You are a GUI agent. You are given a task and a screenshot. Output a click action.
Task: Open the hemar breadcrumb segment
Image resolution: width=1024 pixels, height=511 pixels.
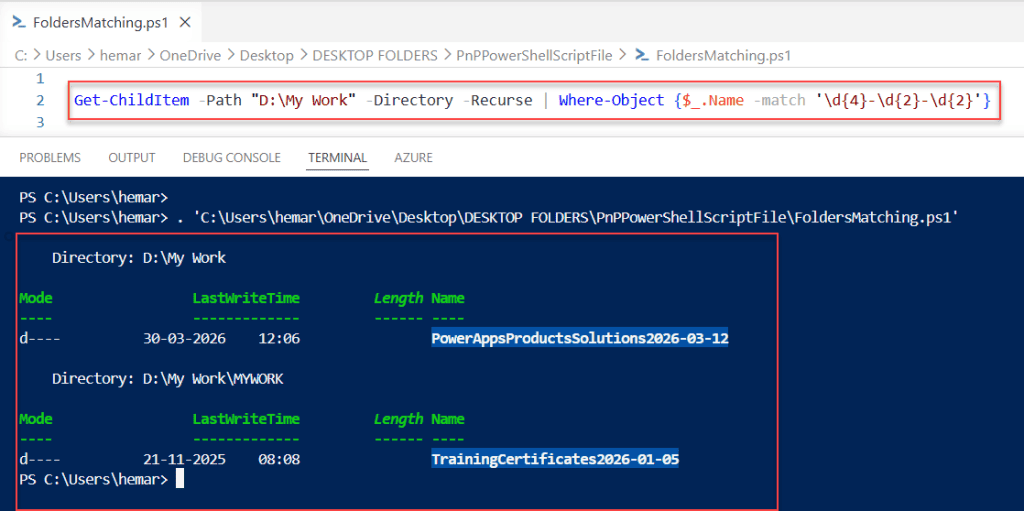coord(120,56)
